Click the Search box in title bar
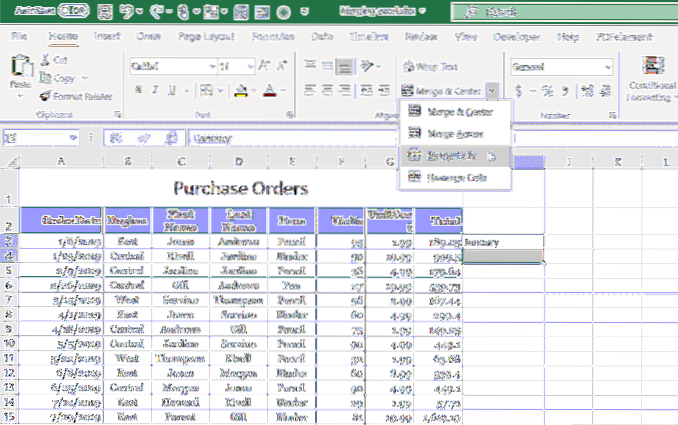 click(x=564, y=12)
